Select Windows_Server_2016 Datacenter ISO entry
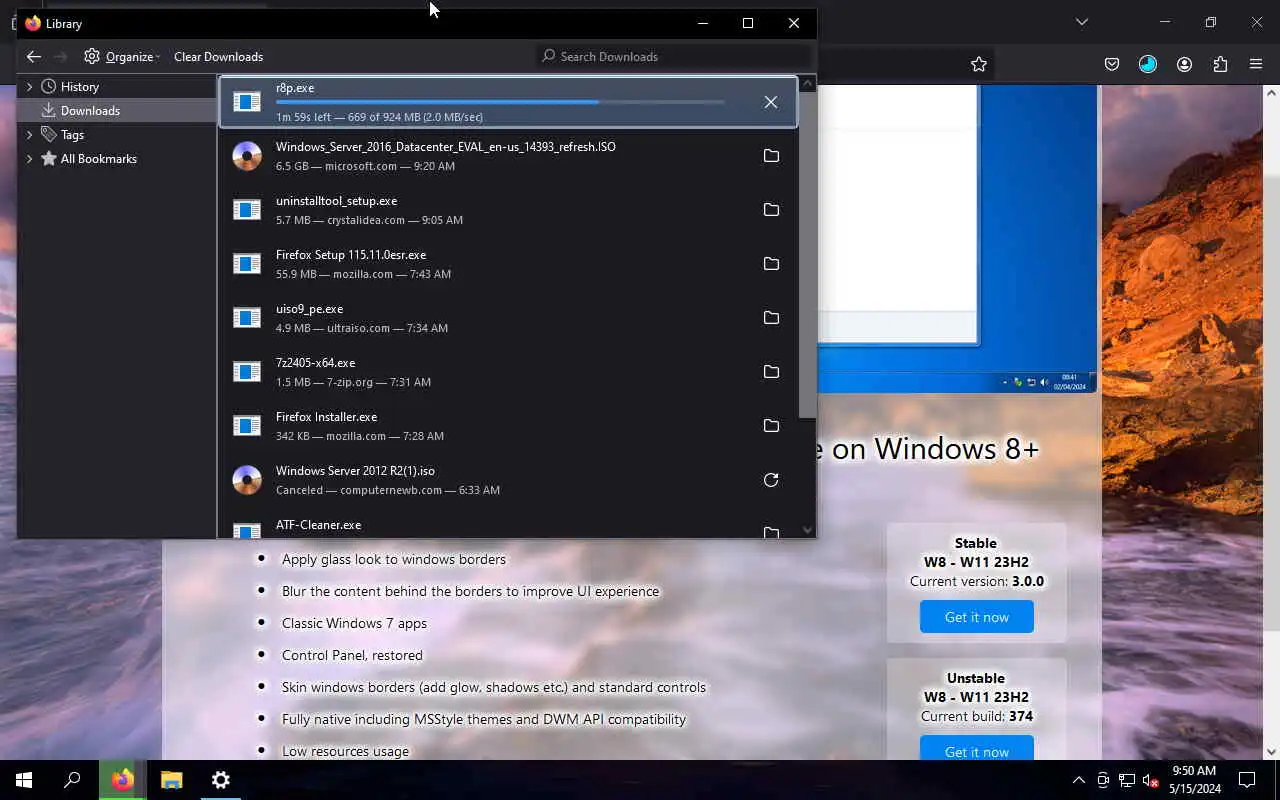The width and height of the screenshot is (1280, 800). point(508,156)
